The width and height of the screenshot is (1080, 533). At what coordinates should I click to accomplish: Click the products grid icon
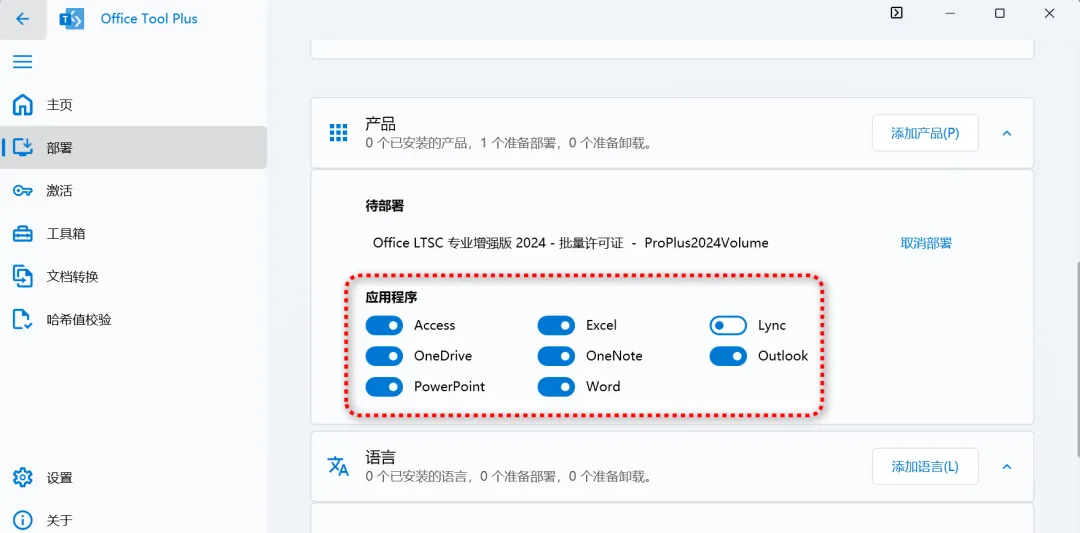338,133
